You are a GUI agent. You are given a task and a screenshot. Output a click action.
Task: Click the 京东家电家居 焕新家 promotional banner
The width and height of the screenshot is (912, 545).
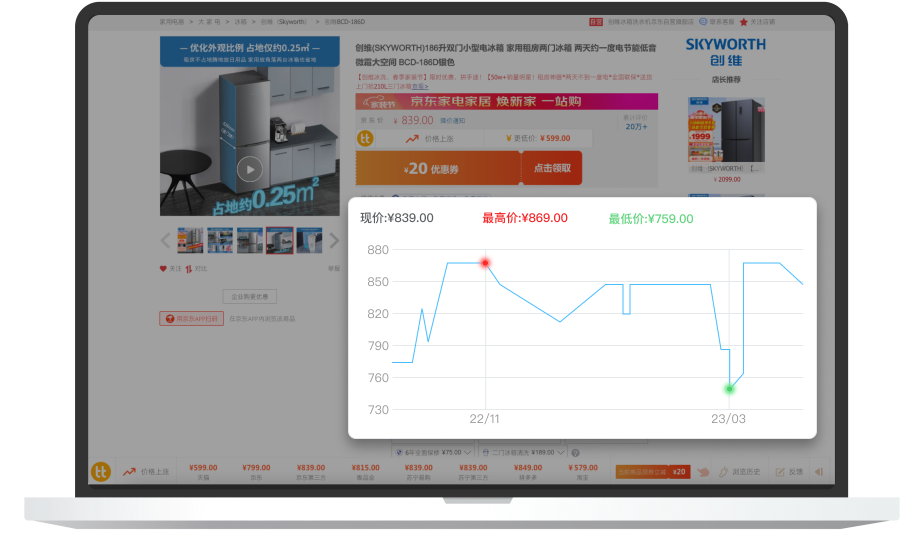[507, 101]
